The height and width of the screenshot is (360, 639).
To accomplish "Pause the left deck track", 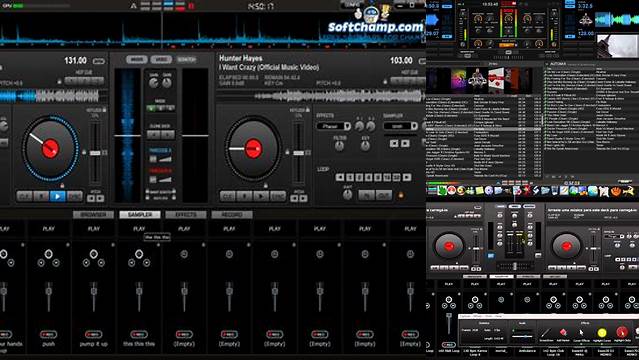I will point(41,197).
